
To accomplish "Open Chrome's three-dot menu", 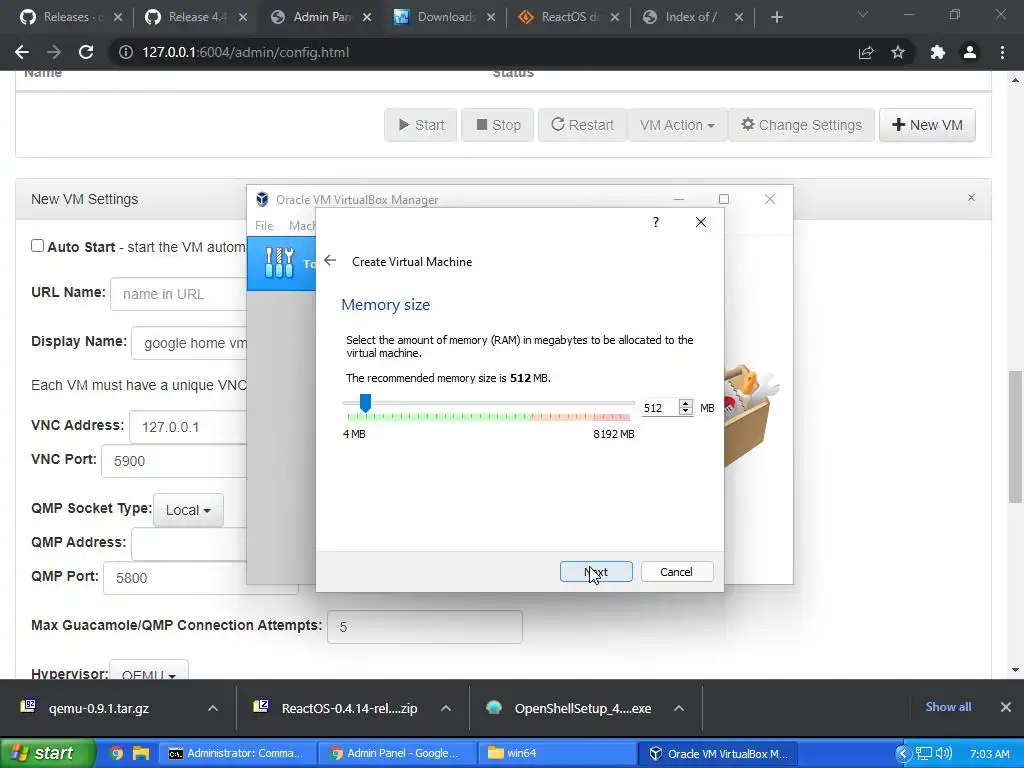I will coord(1002,52).
